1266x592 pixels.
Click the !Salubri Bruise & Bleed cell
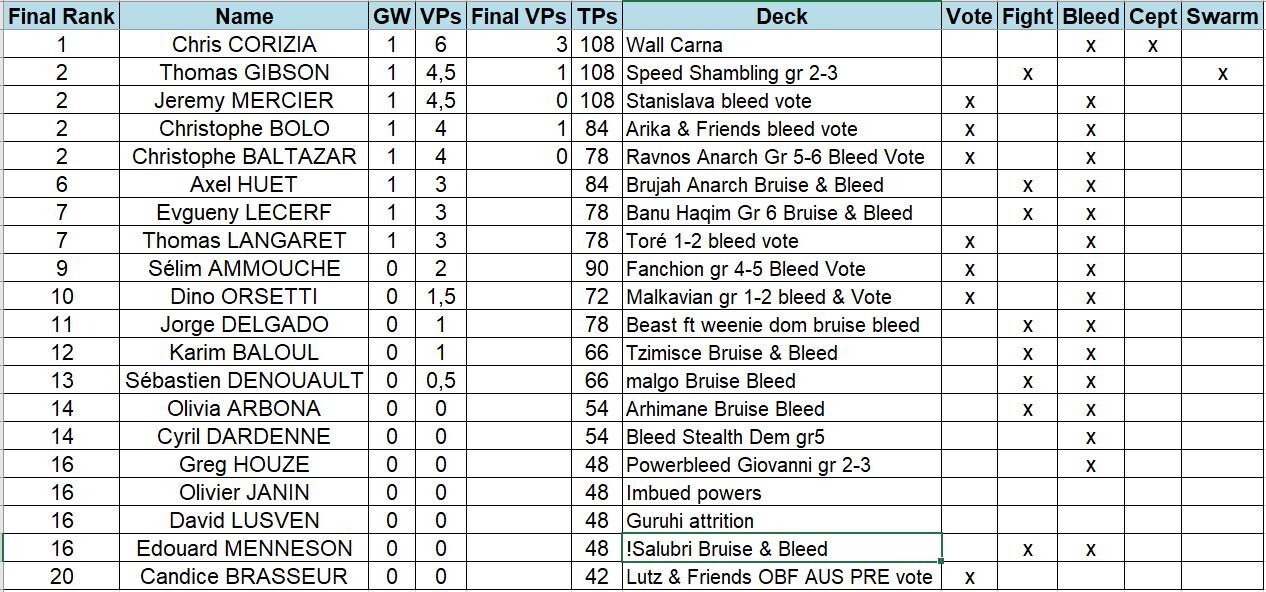click(x=781, y=549)
